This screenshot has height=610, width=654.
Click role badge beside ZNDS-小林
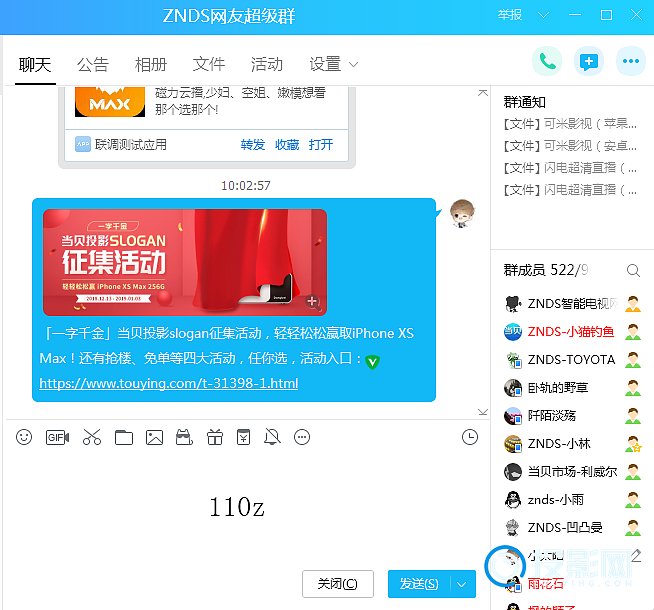(x=633, y=444)
